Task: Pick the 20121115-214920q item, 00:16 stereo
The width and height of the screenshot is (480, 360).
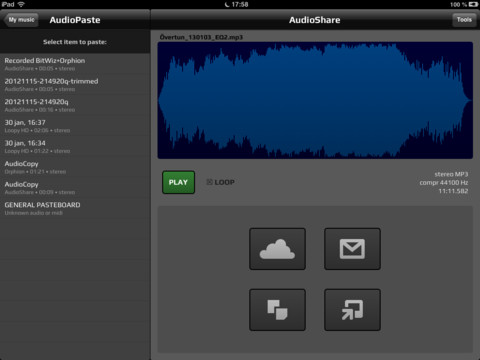Action: pyautogui.click(x=75, y=105)
